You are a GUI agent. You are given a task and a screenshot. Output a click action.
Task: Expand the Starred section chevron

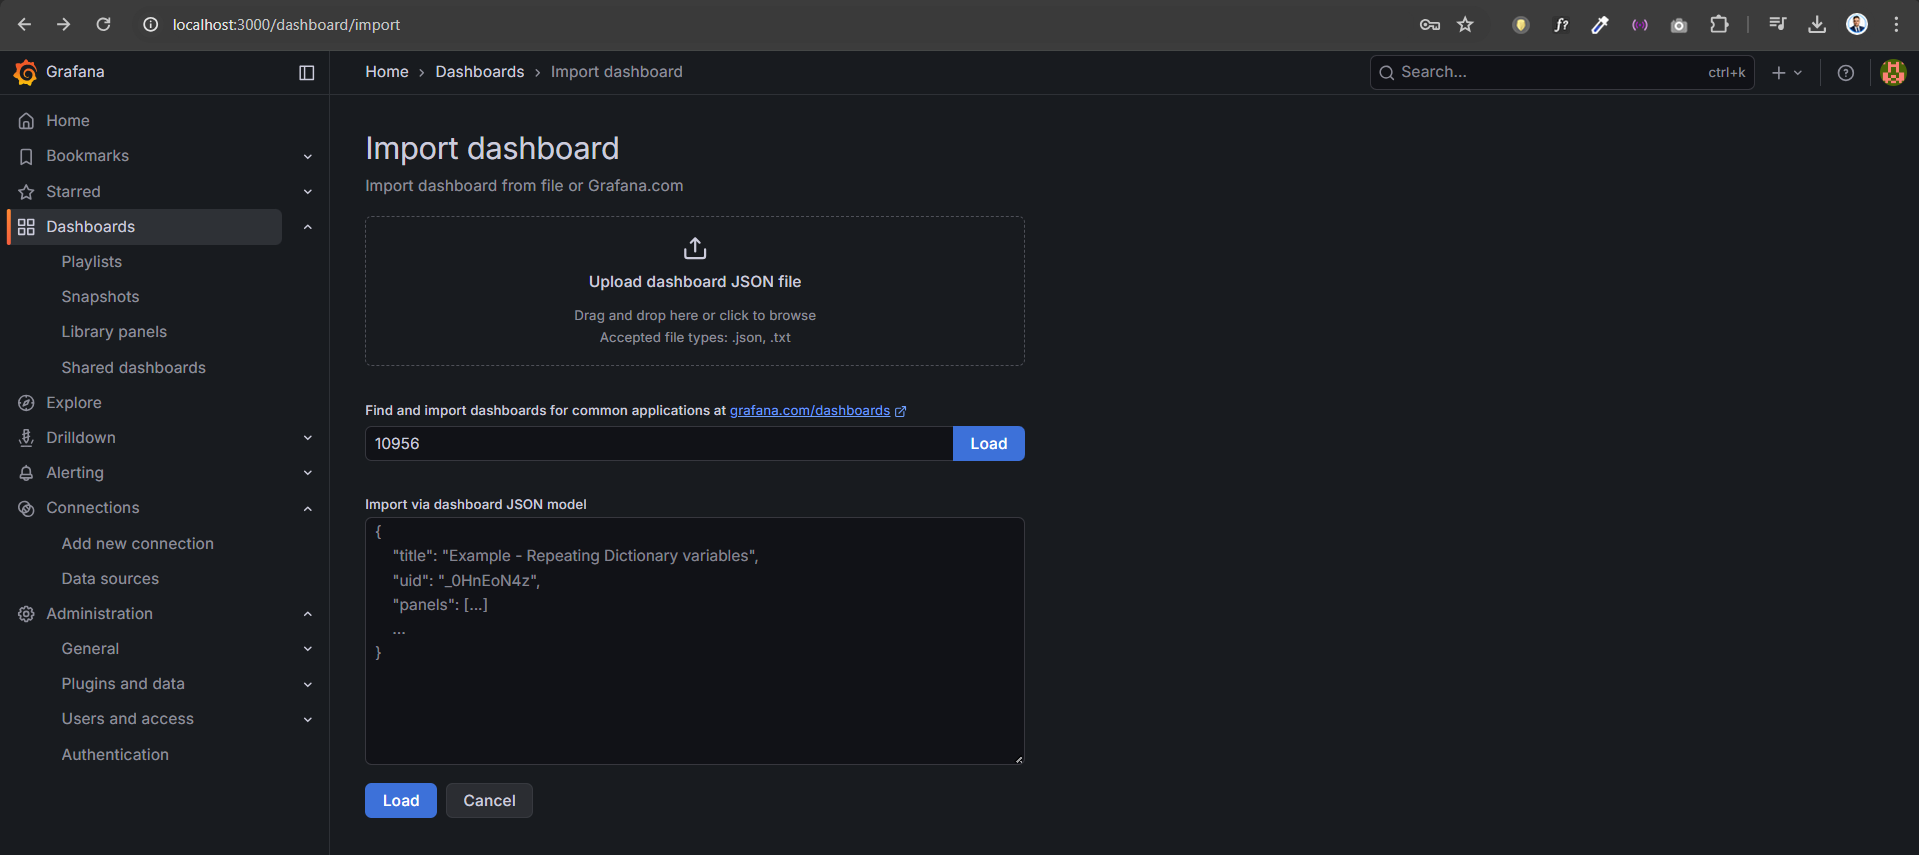pyautogui.click(x=308, y=192)
